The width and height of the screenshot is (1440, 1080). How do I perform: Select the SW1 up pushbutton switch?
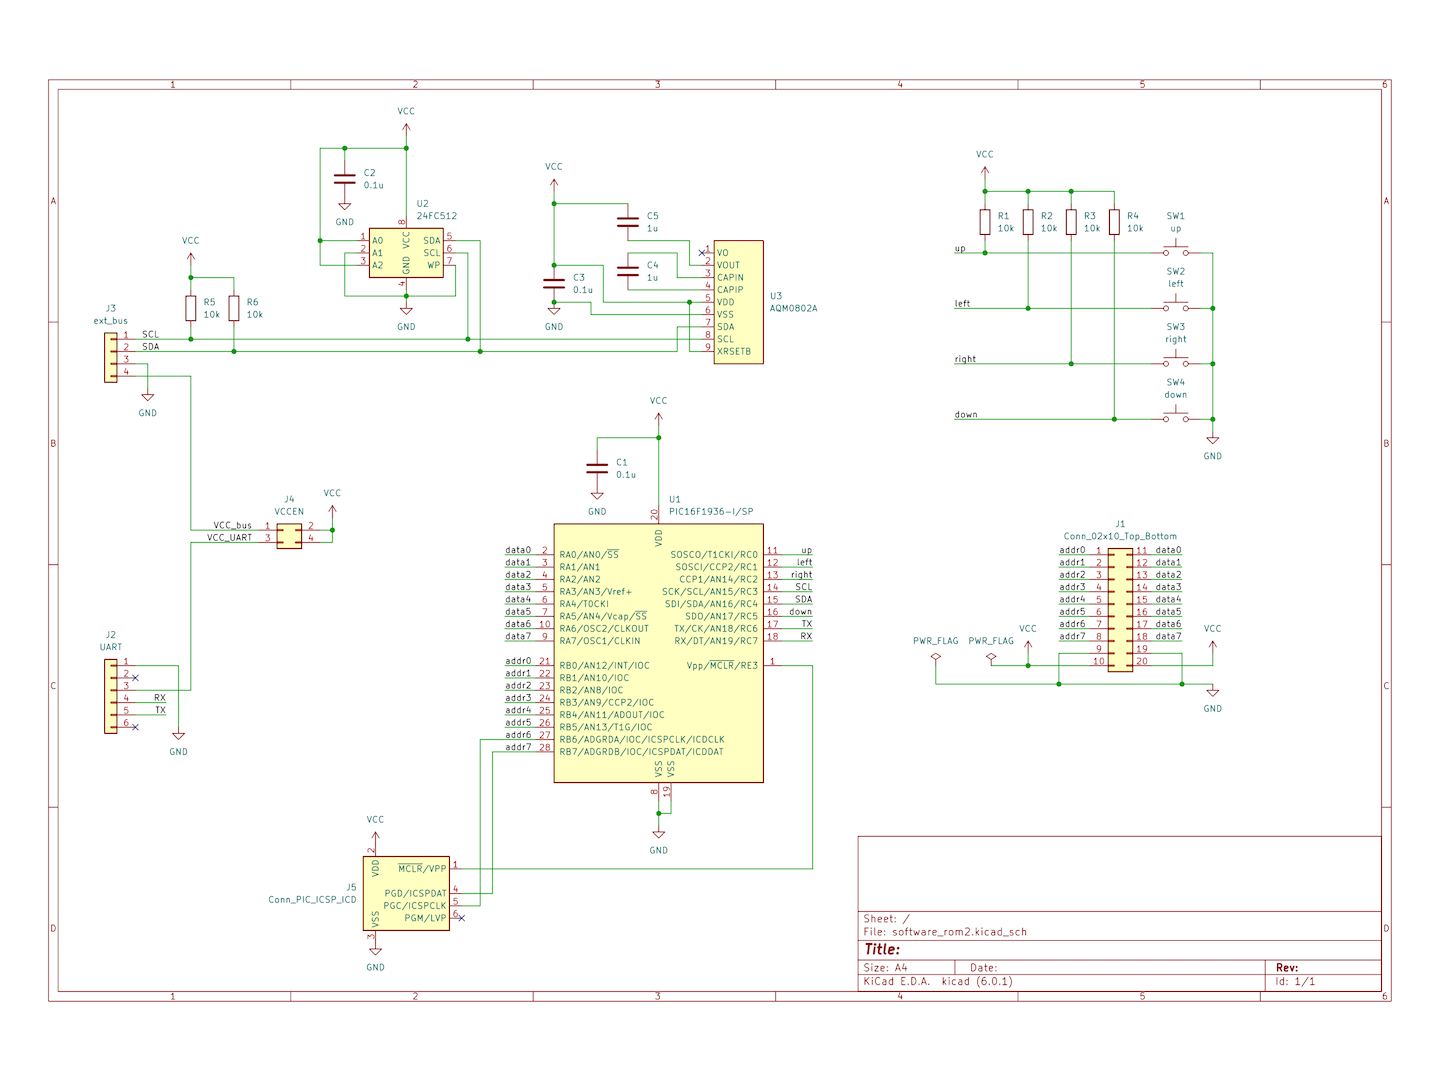[x=1175, y=252]
